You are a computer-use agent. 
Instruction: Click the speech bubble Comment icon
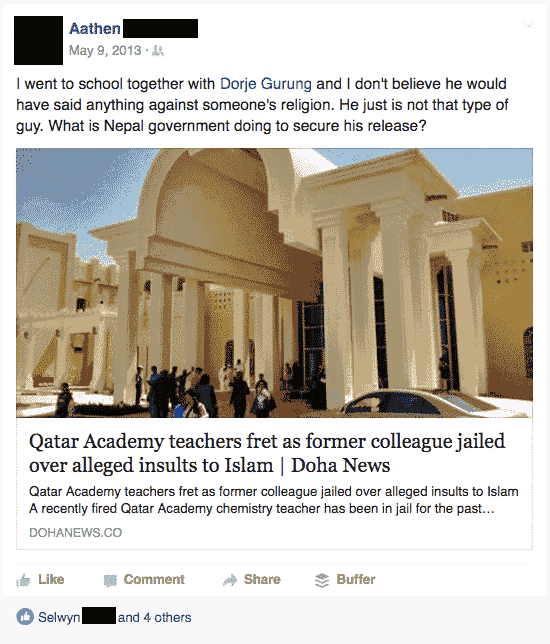110,580
